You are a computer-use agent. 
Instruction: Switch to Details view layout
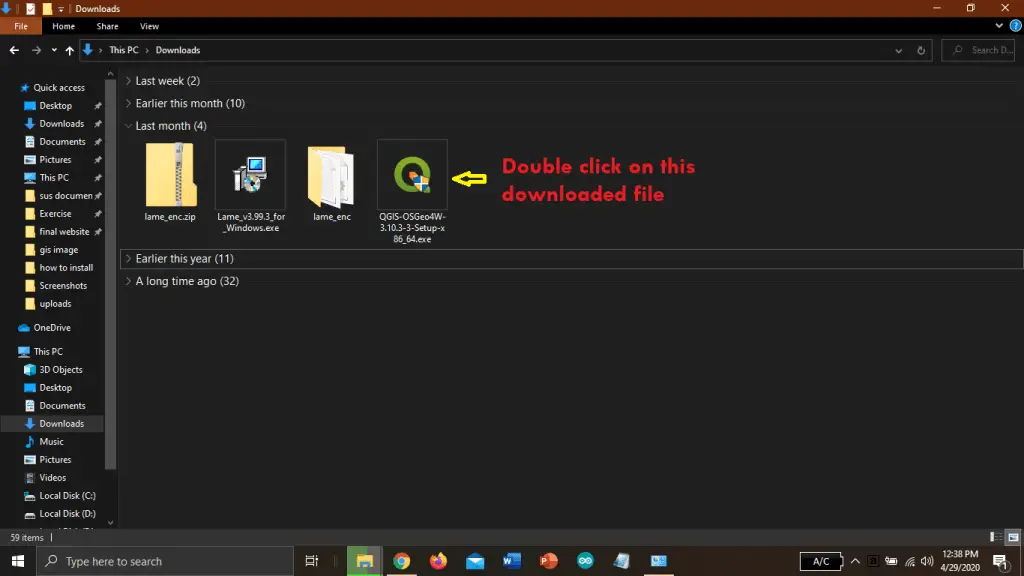pos(996,537)
